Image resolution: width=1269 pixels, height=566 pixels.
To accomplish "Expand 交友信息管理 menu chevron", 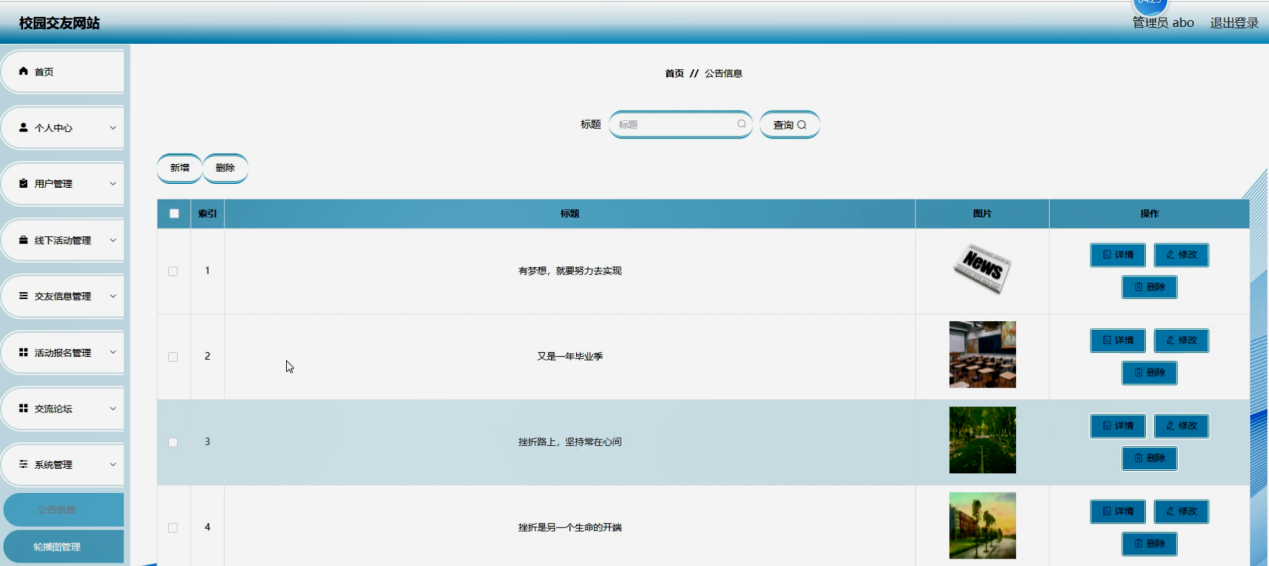I will (113, 296).
